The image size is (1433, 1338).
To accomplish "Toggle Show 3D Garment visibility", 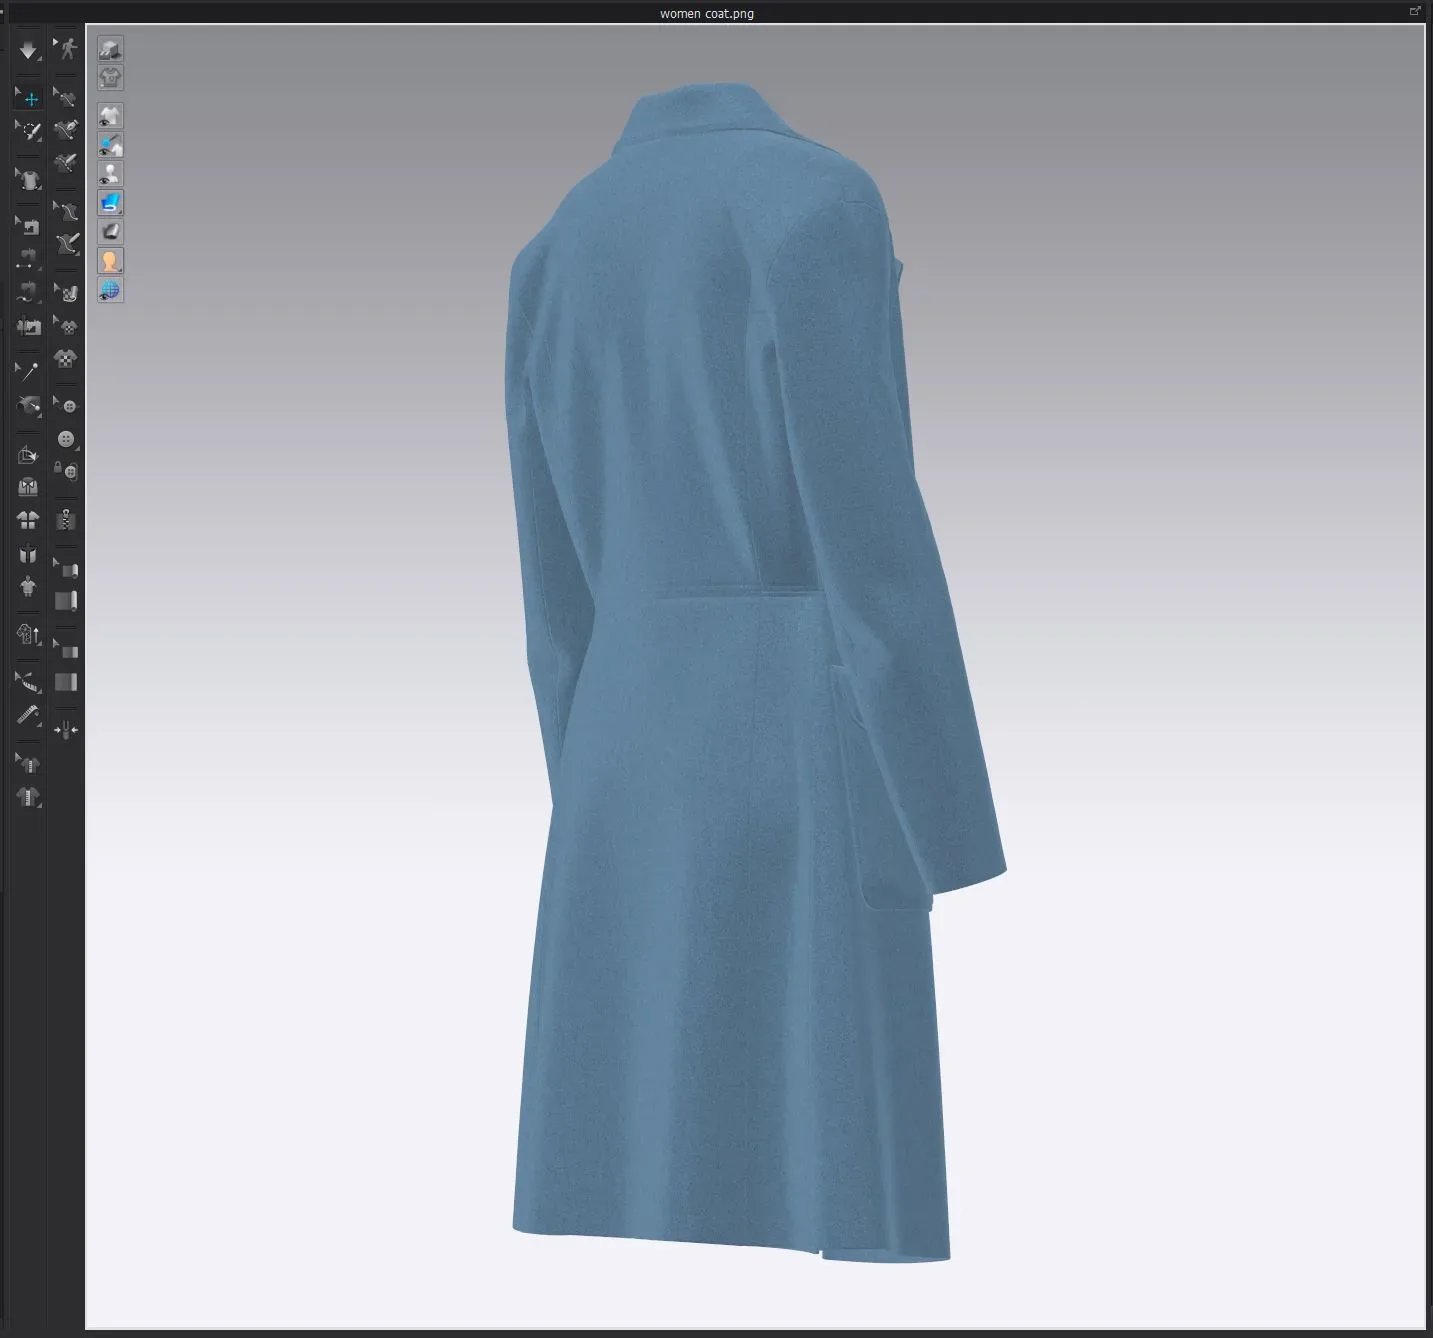I will (110, 115).
